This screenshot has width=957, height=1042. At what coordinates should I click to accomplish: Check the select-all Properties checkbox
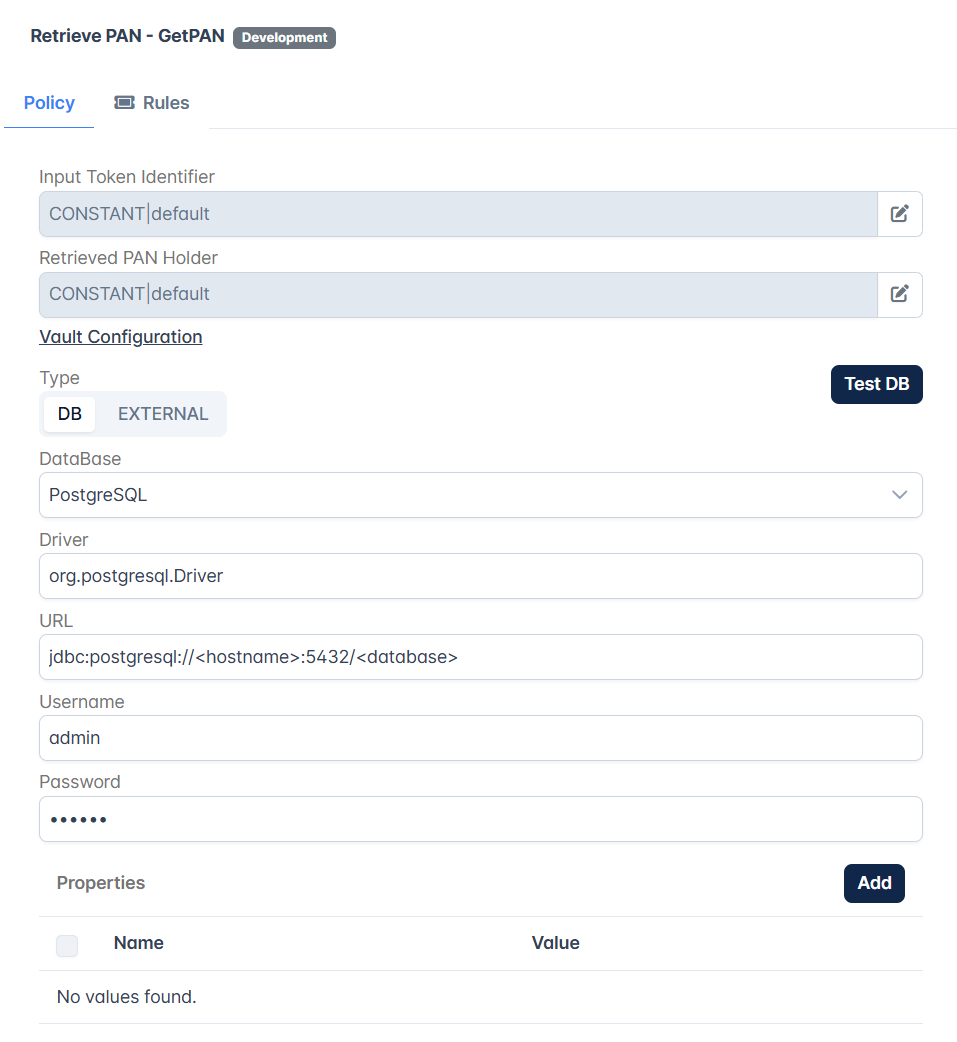pos(67,945)
